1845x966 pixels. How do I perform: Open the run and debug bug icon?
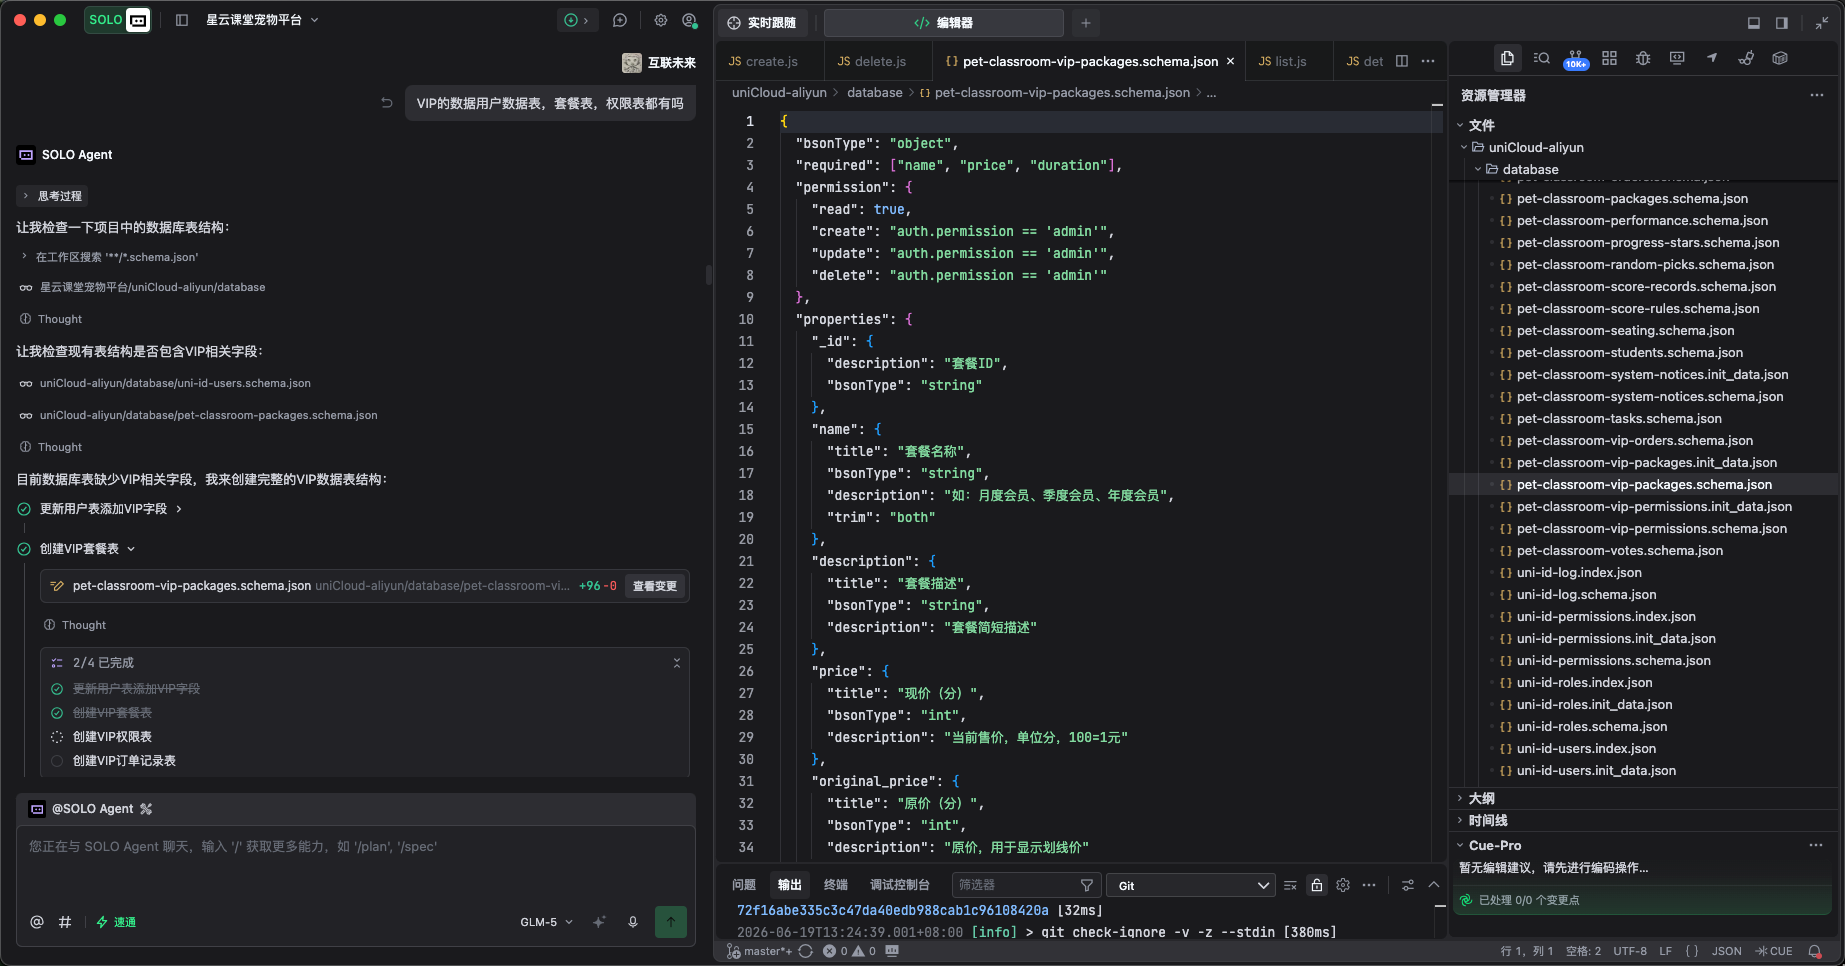coord(1643,58)
